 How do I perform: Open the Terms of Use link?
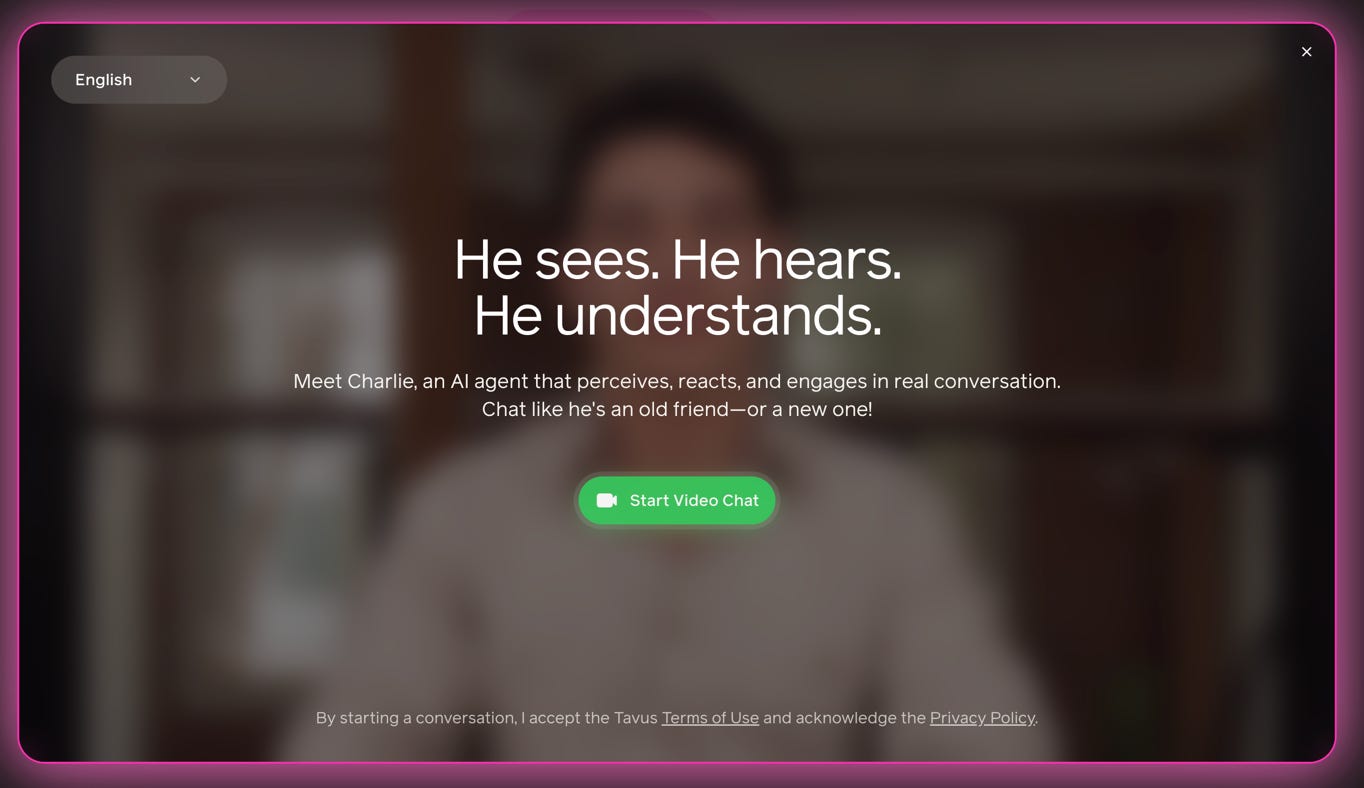(x=710, y=718)
